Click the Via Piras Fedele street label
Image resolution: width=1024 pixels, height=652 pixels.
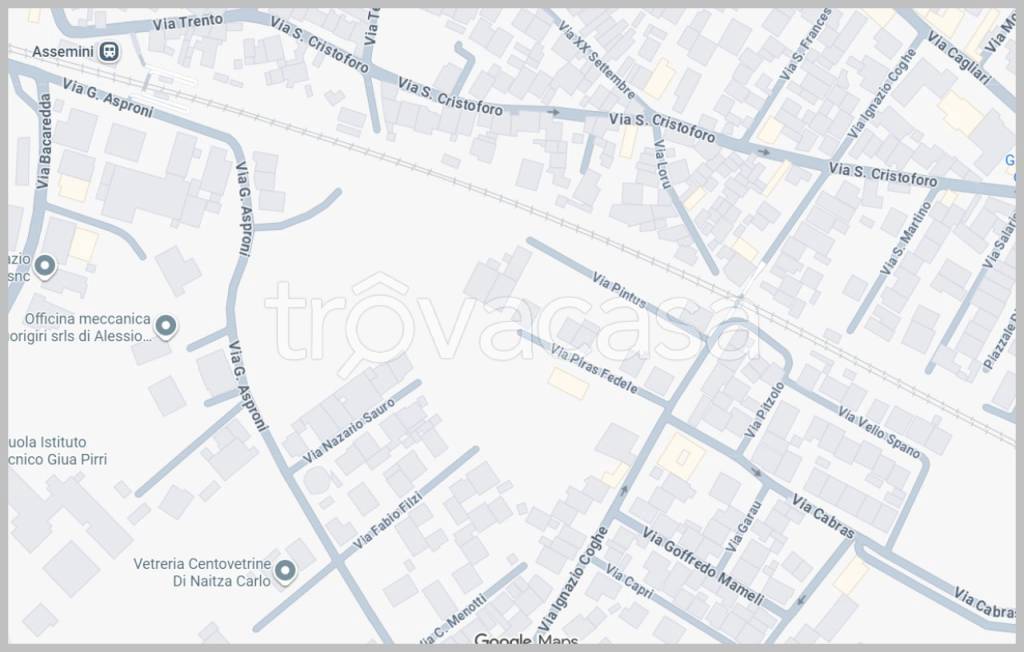click(593, 370)
